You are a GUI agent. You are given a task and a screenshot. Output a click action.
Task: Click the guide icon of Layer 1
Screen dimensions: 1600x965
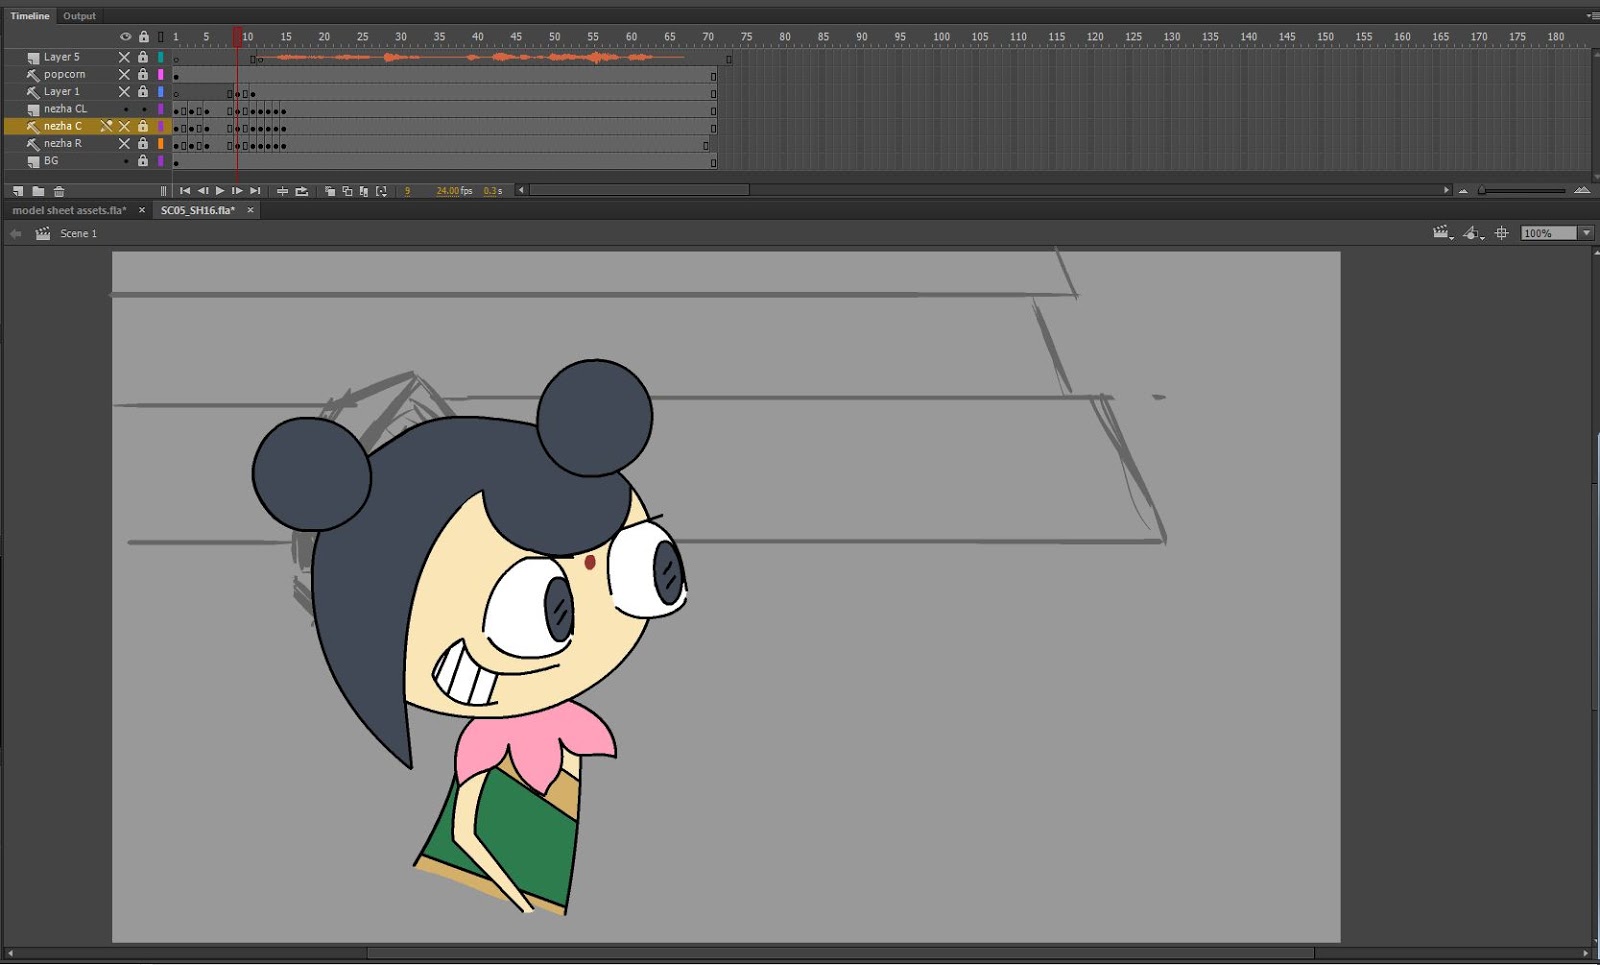tap(33, 92)
